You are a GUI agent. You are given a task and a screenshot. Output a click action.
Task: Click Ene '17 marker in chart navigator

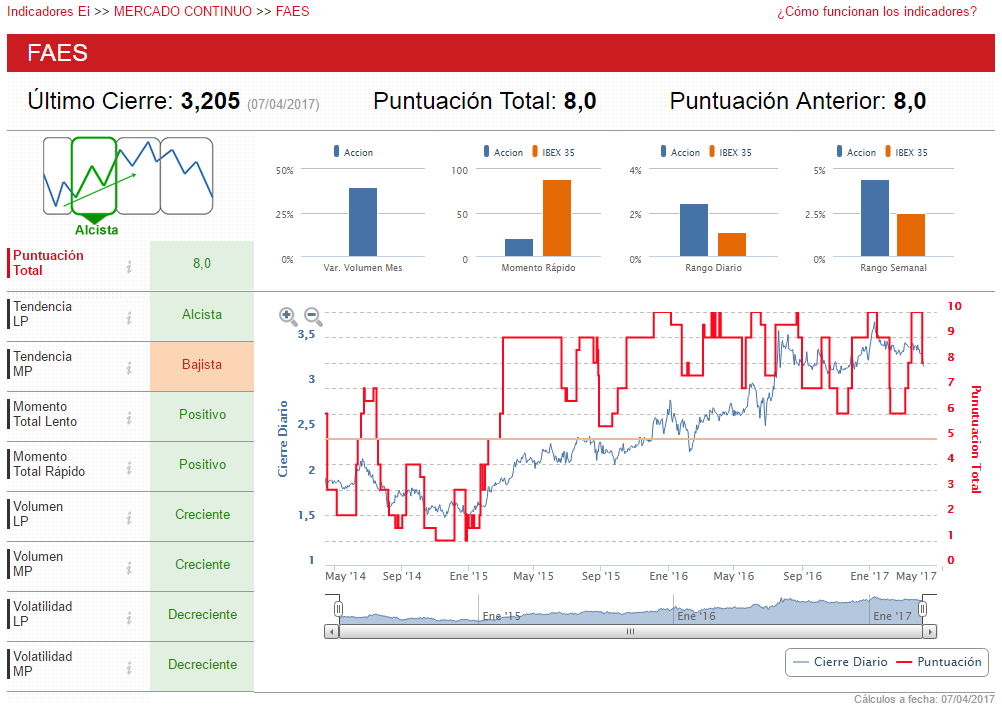pyautogui.click(x=892, y=616)
